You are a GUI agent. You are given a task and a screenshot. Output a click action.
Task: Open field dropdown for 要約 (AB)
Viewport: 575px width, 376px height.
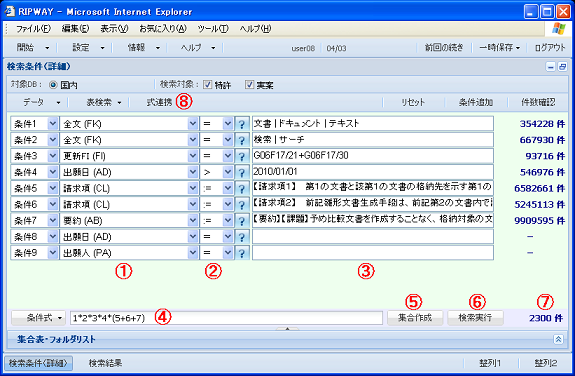(x=193, y=221)
